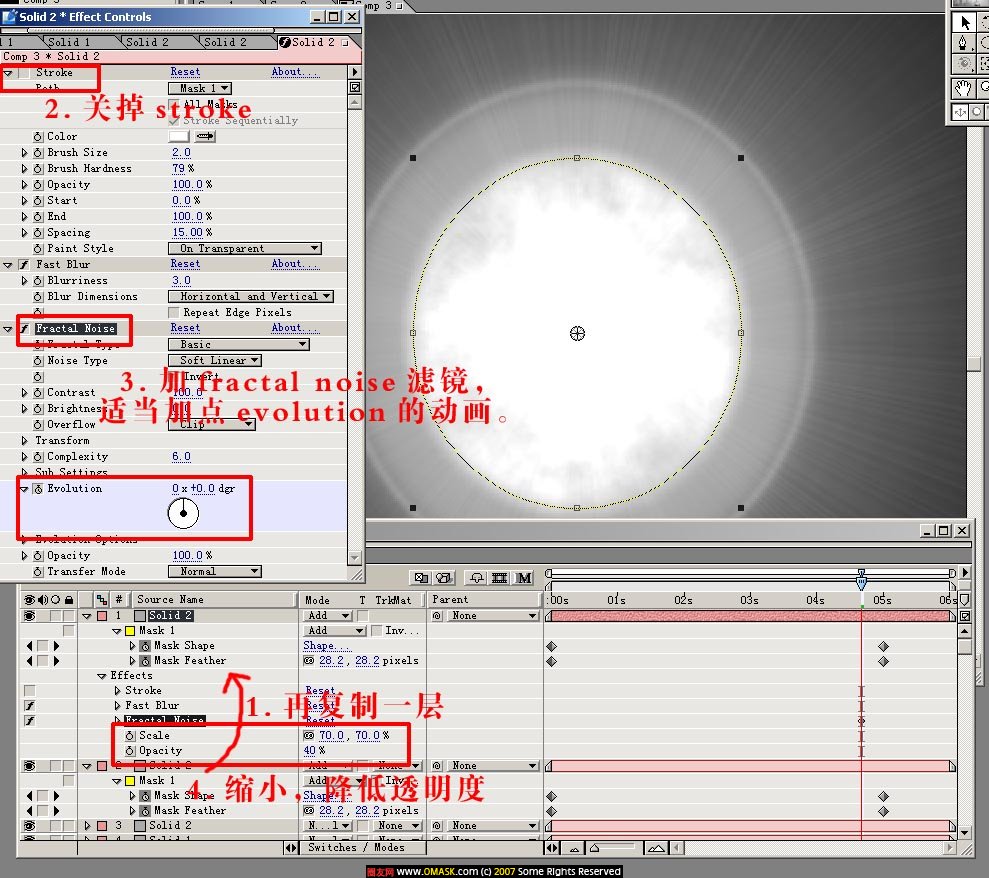989x878 pixels.
Task: Toggle the Stroke effect enable box
Action: (x=23, y=73)
